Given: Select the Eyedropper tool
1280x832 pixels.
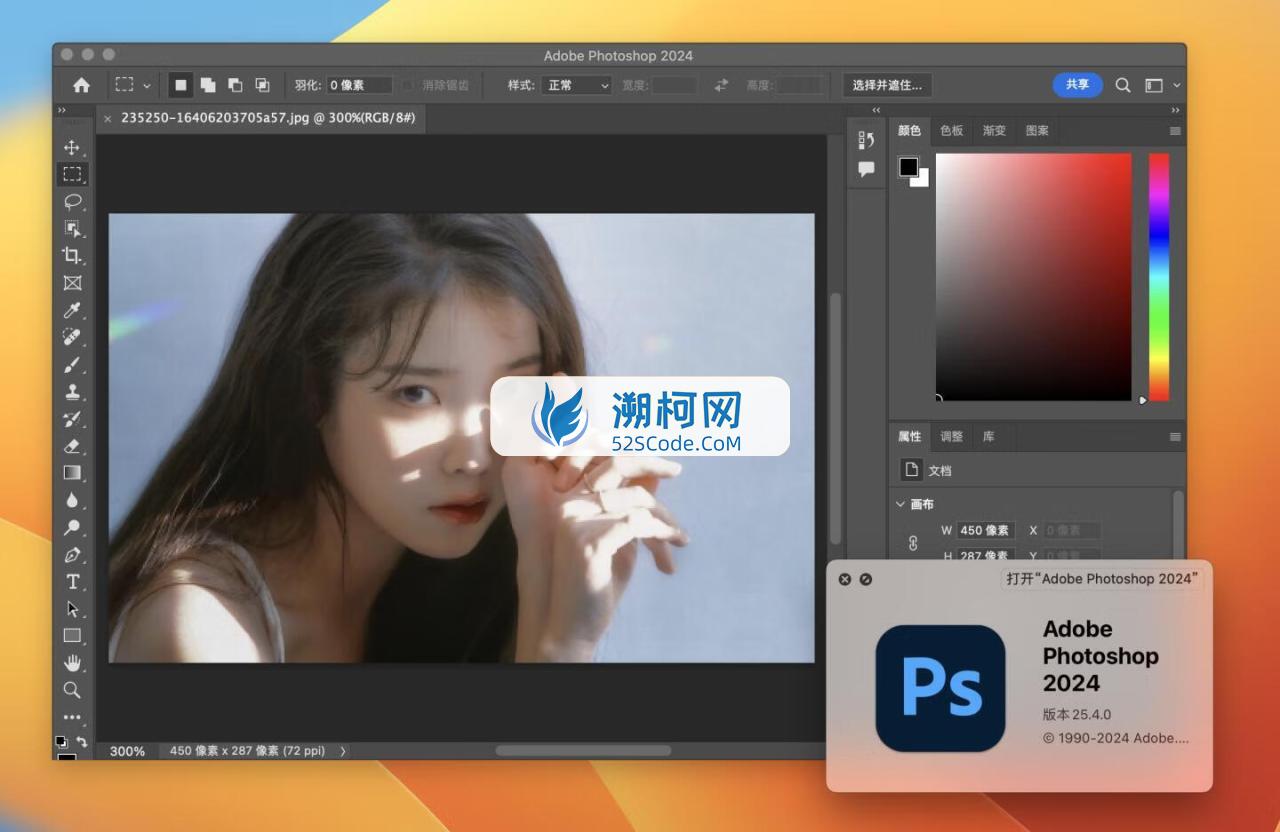Looking at the screenshot, I should pyautogui.click(x=72, y=310).
